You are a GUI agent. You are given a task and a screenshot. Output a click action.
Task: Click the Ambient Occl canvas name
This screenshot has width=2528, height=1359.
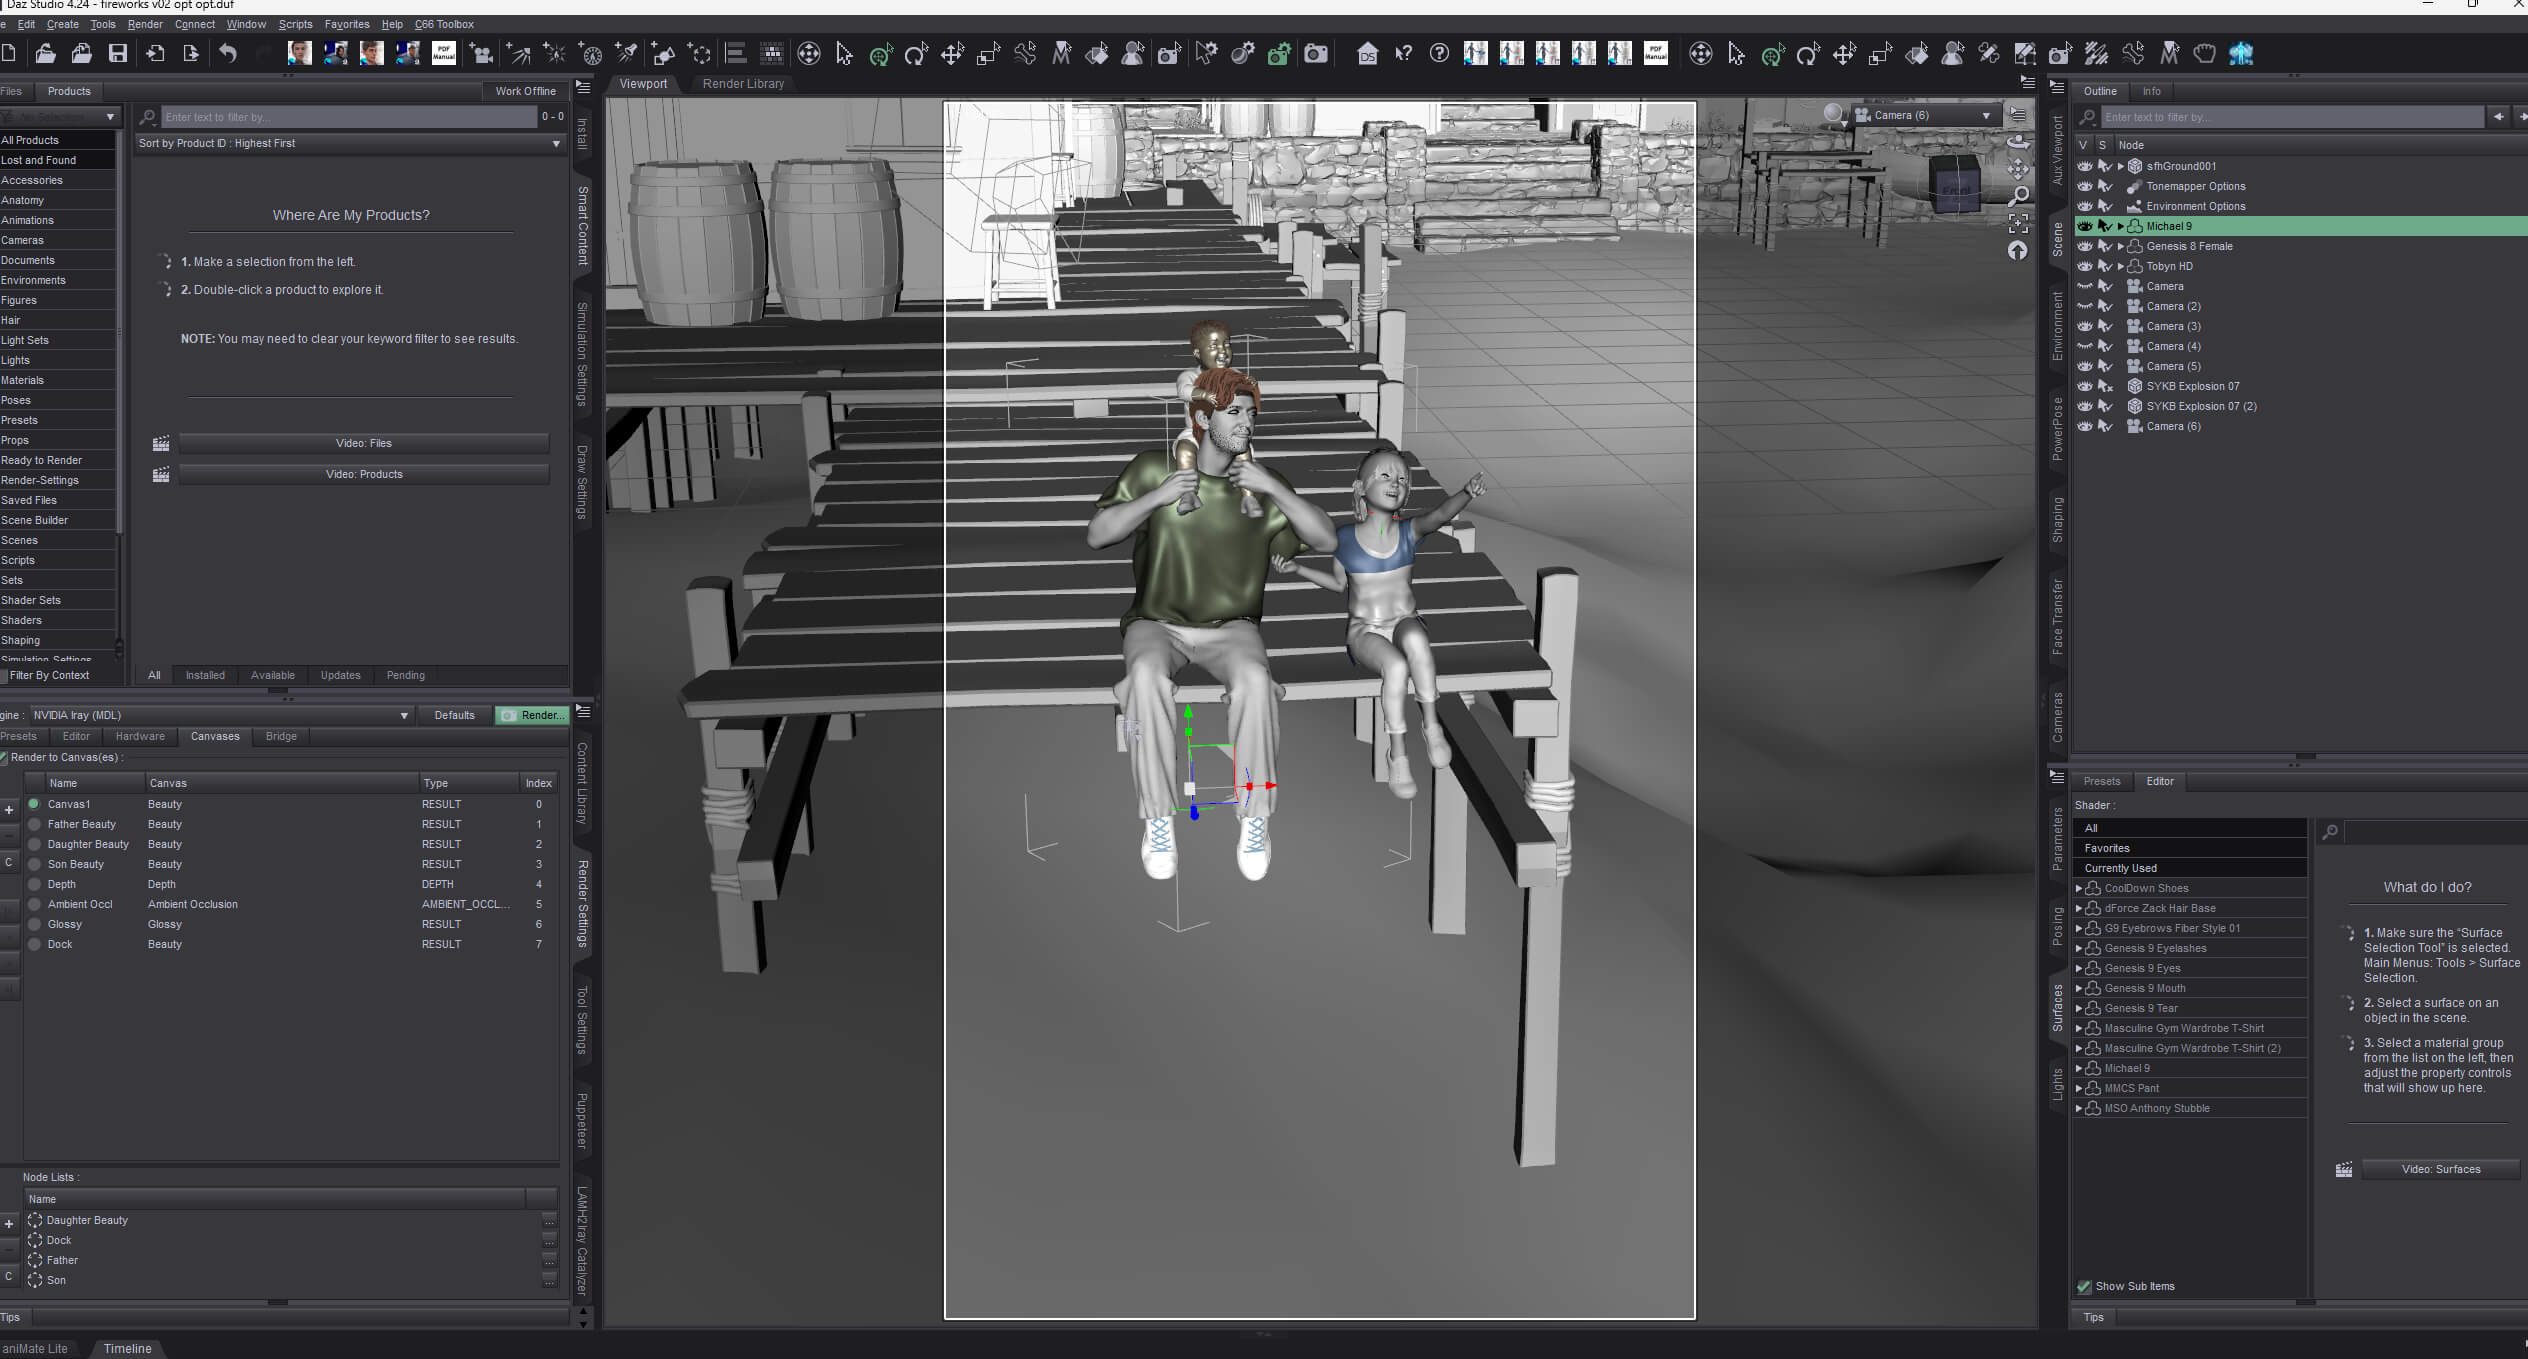(x=80, y=904)
